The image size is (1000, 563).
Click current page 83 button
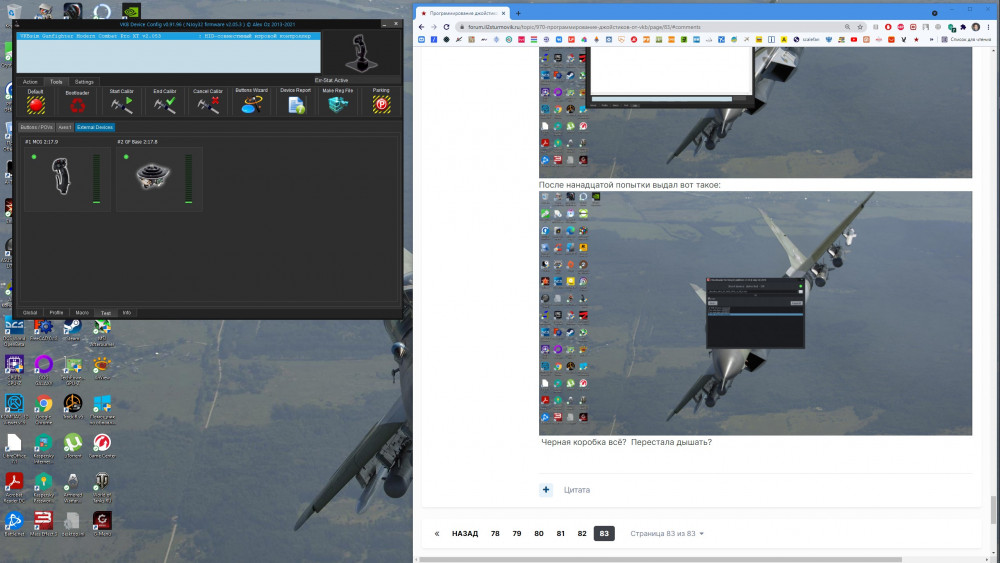point(604,534)
